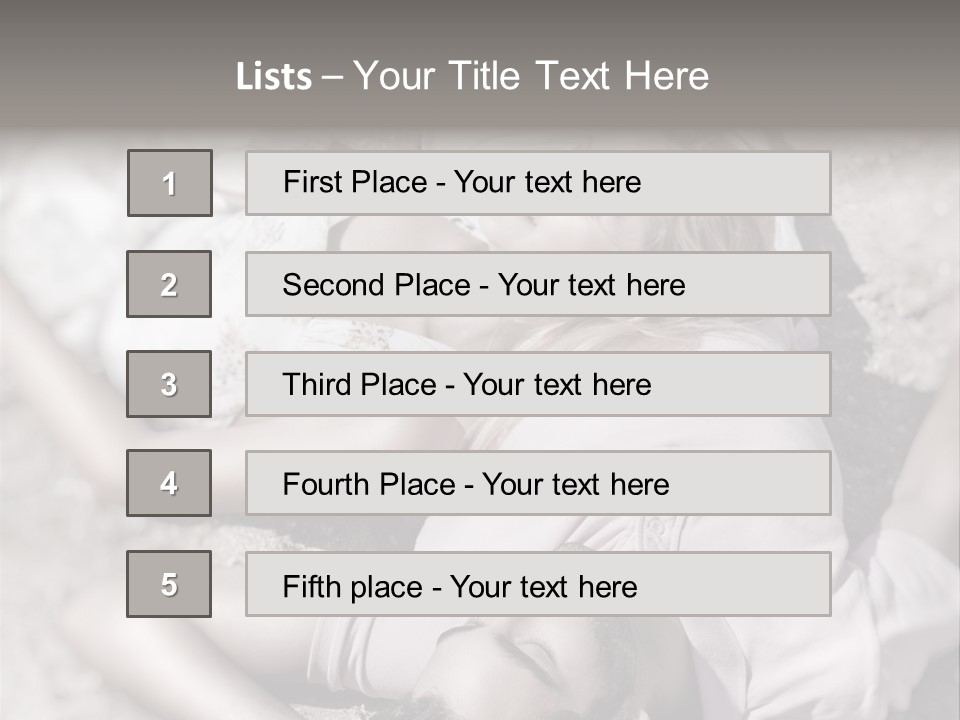The width and height of the screenshot is (960, 720).
Task: Click 'Your Title Text Here' in heading
Action: (531, 76)
